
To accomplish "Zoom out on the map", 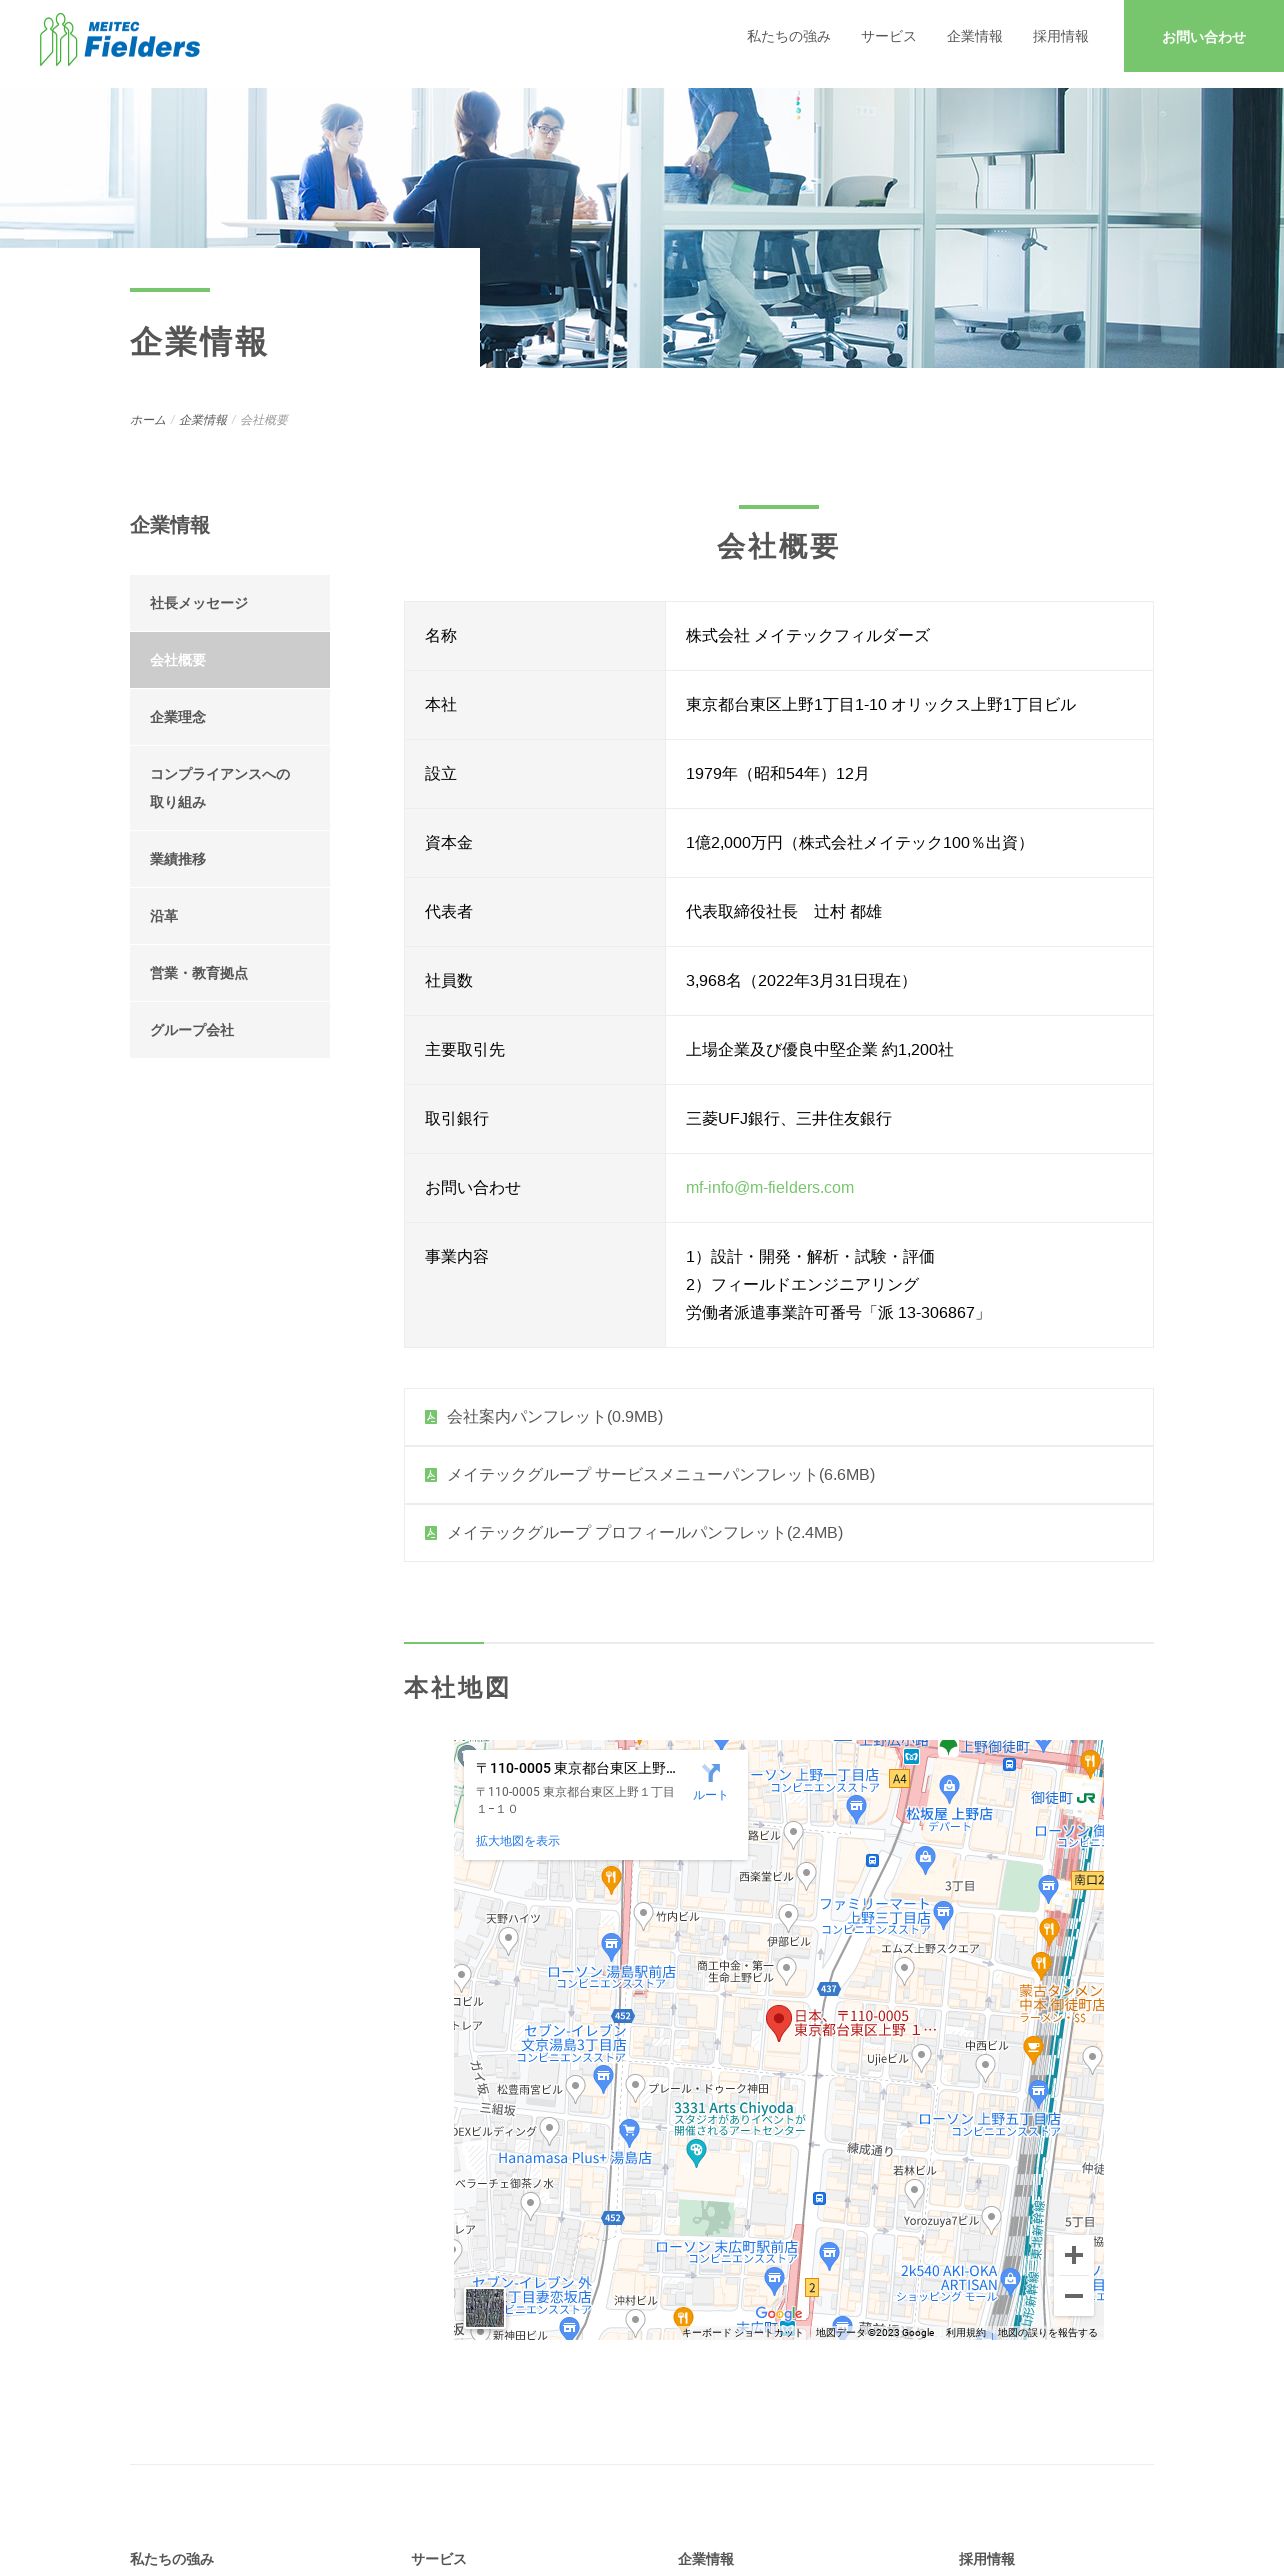I will coord(1074,2296).
